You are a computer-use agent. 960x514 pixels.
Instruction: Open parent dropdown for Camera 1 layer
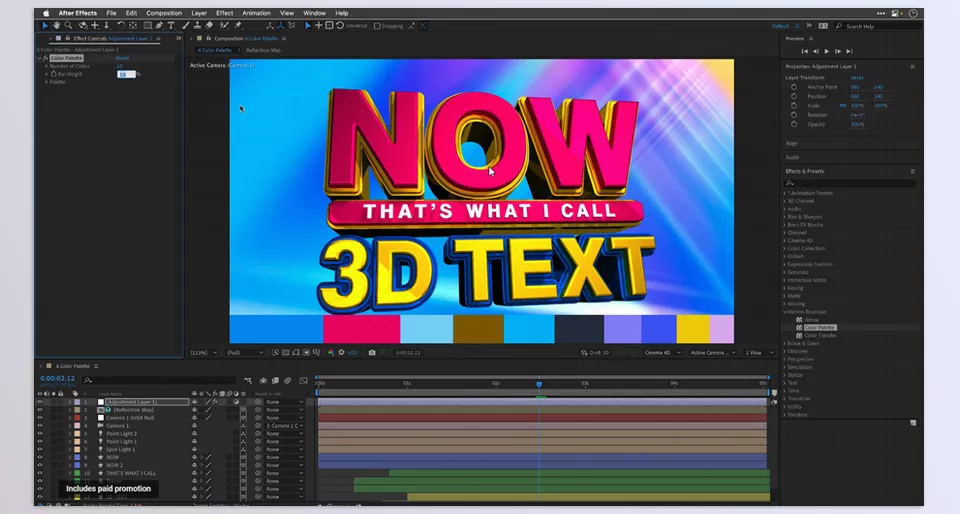pyautogui.click(x=285, y=426)
